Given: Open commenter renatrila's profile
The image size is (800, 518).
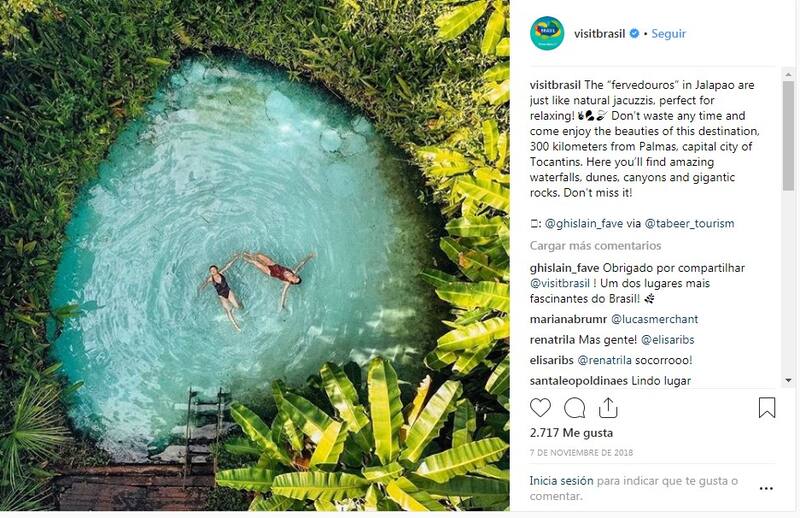Looking at the screenshot, I should (555, 338).
